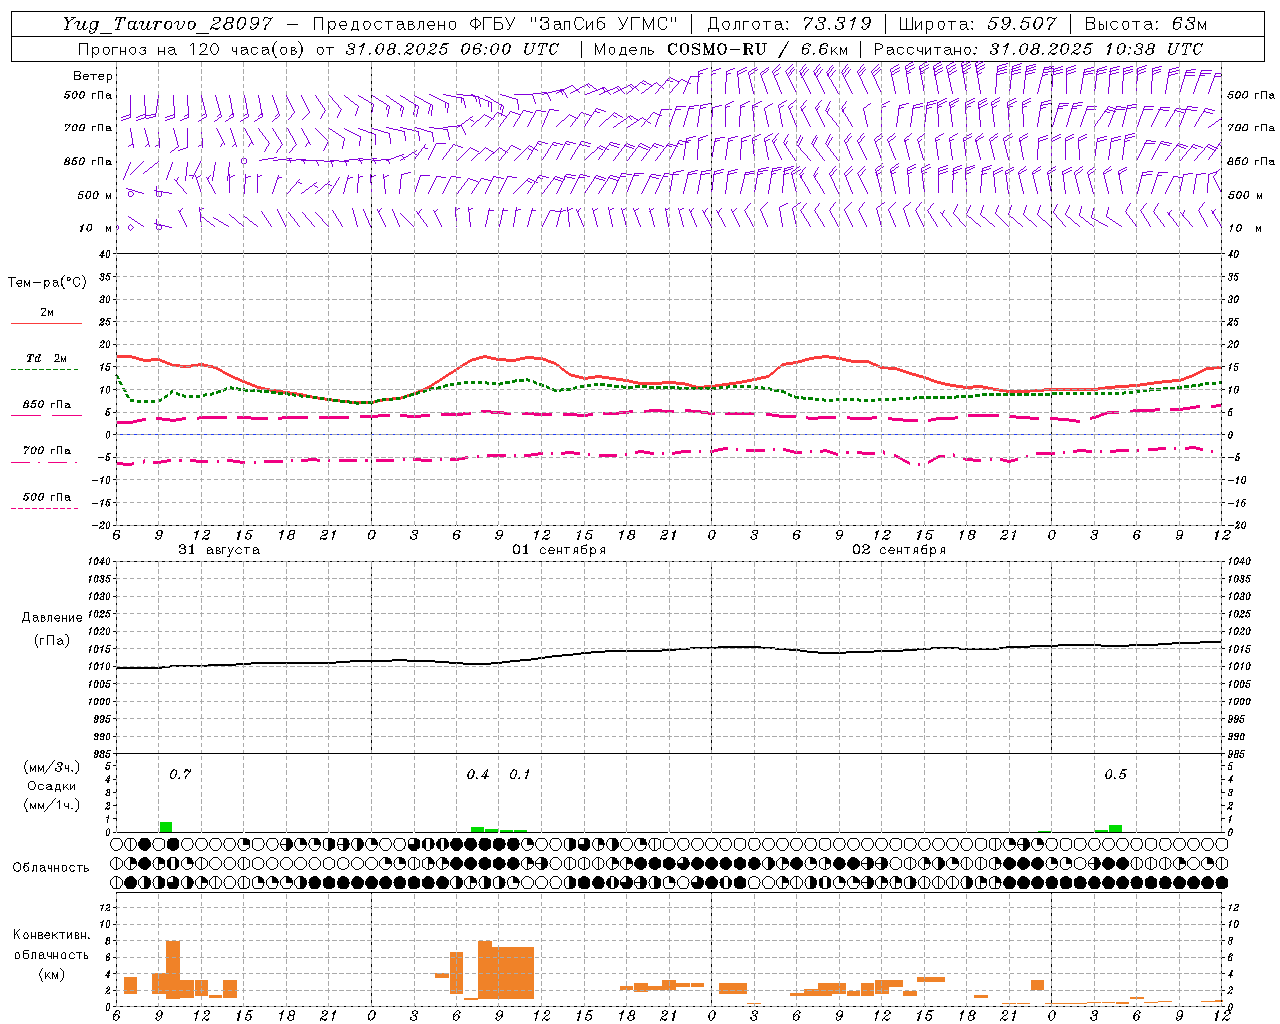The width and height of the screenshot is (1280, 1024).
Task: Click the 0.7 precipitation amount
Action: pos(180,774)
